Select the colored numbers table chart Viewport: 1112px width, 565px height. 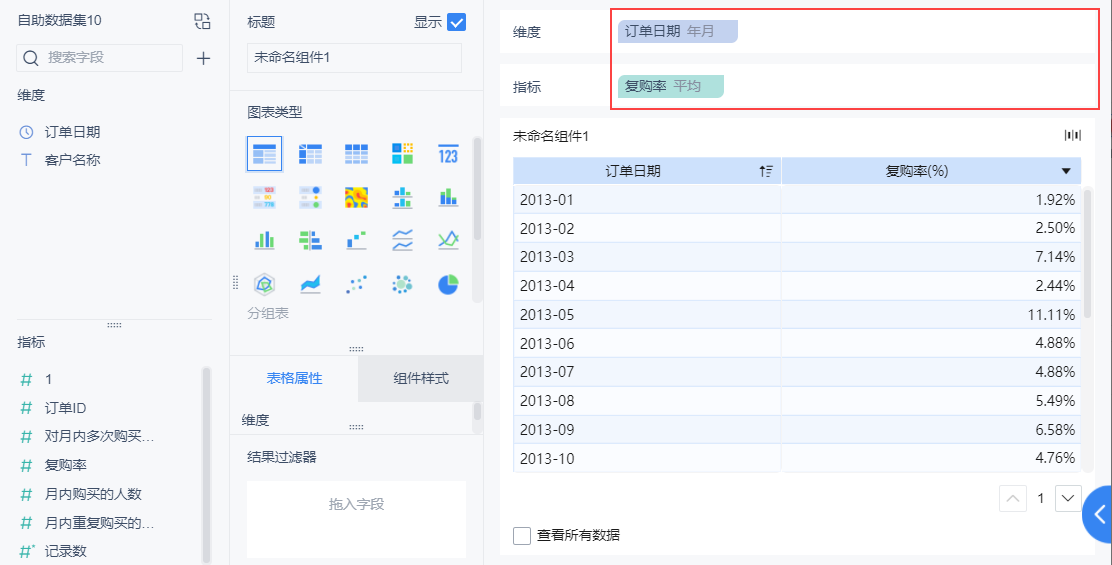click(265, 197)
